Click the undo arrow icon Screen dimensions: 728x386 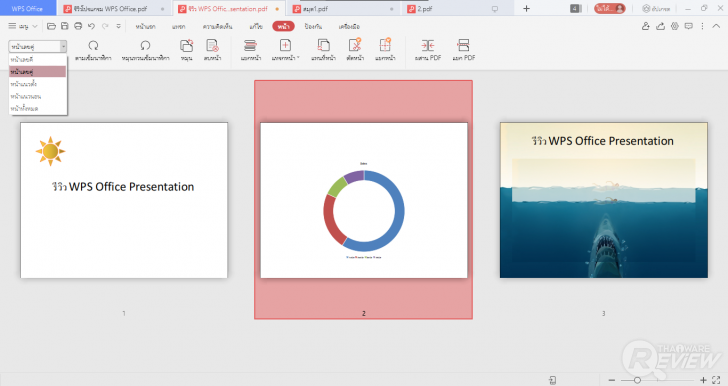click(x=91, y=26)
